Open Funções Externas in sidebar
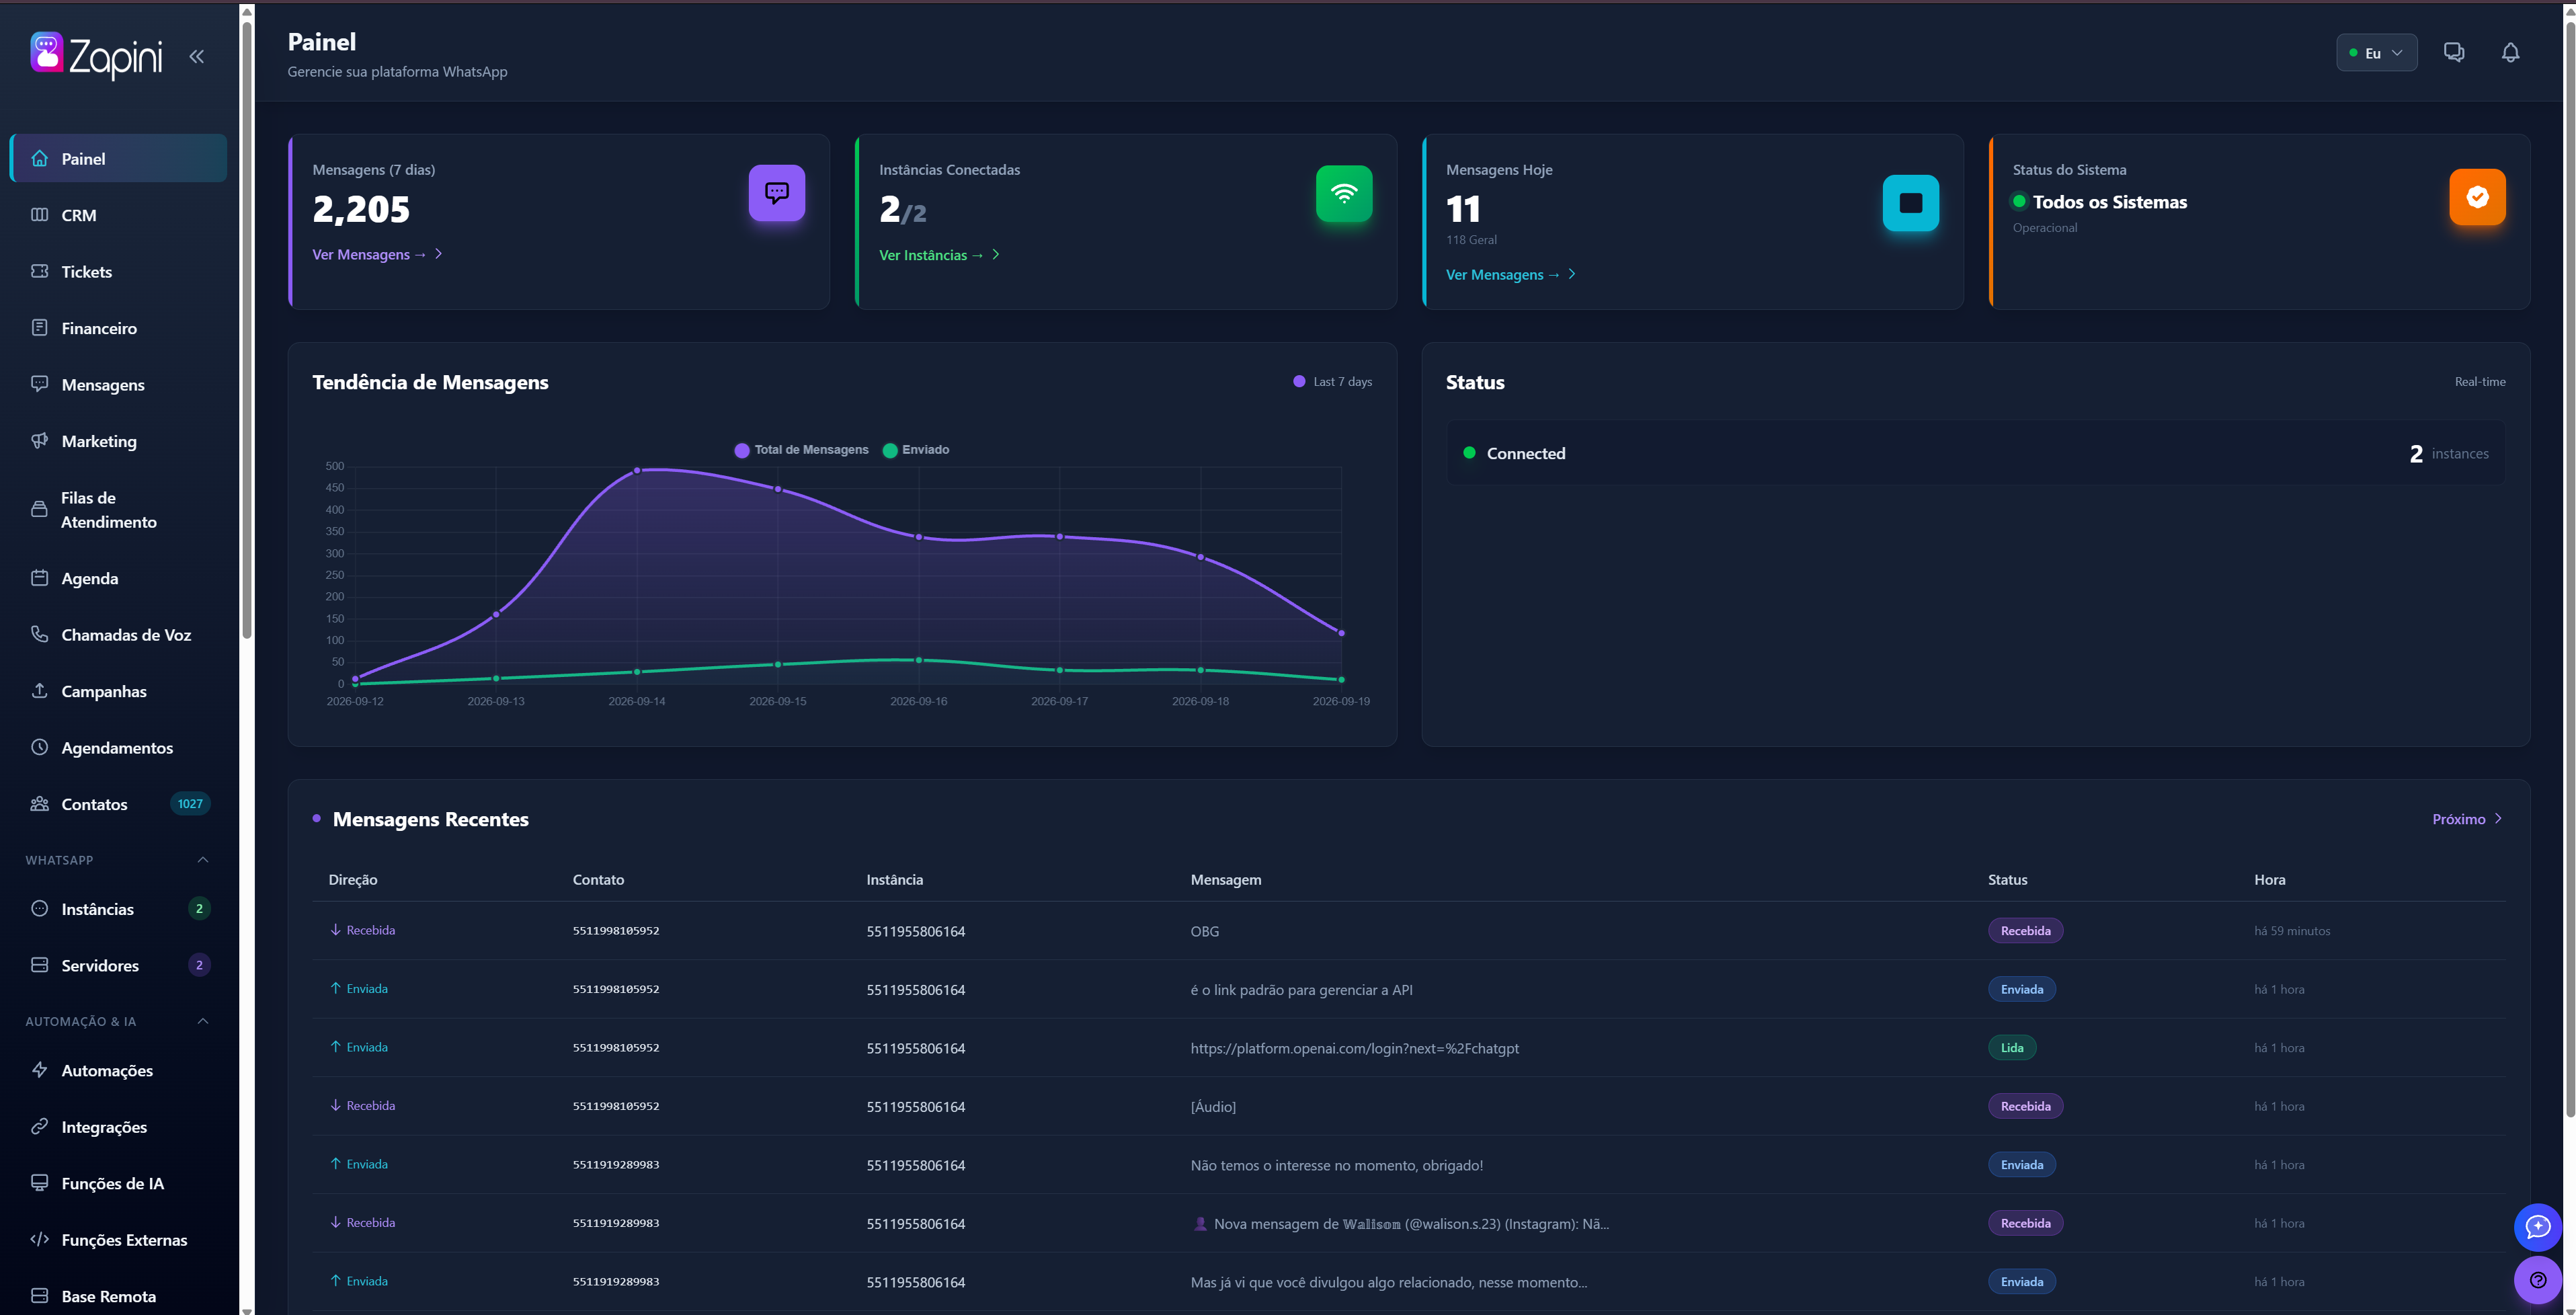2576x1315 pixels. (118, 1240)
